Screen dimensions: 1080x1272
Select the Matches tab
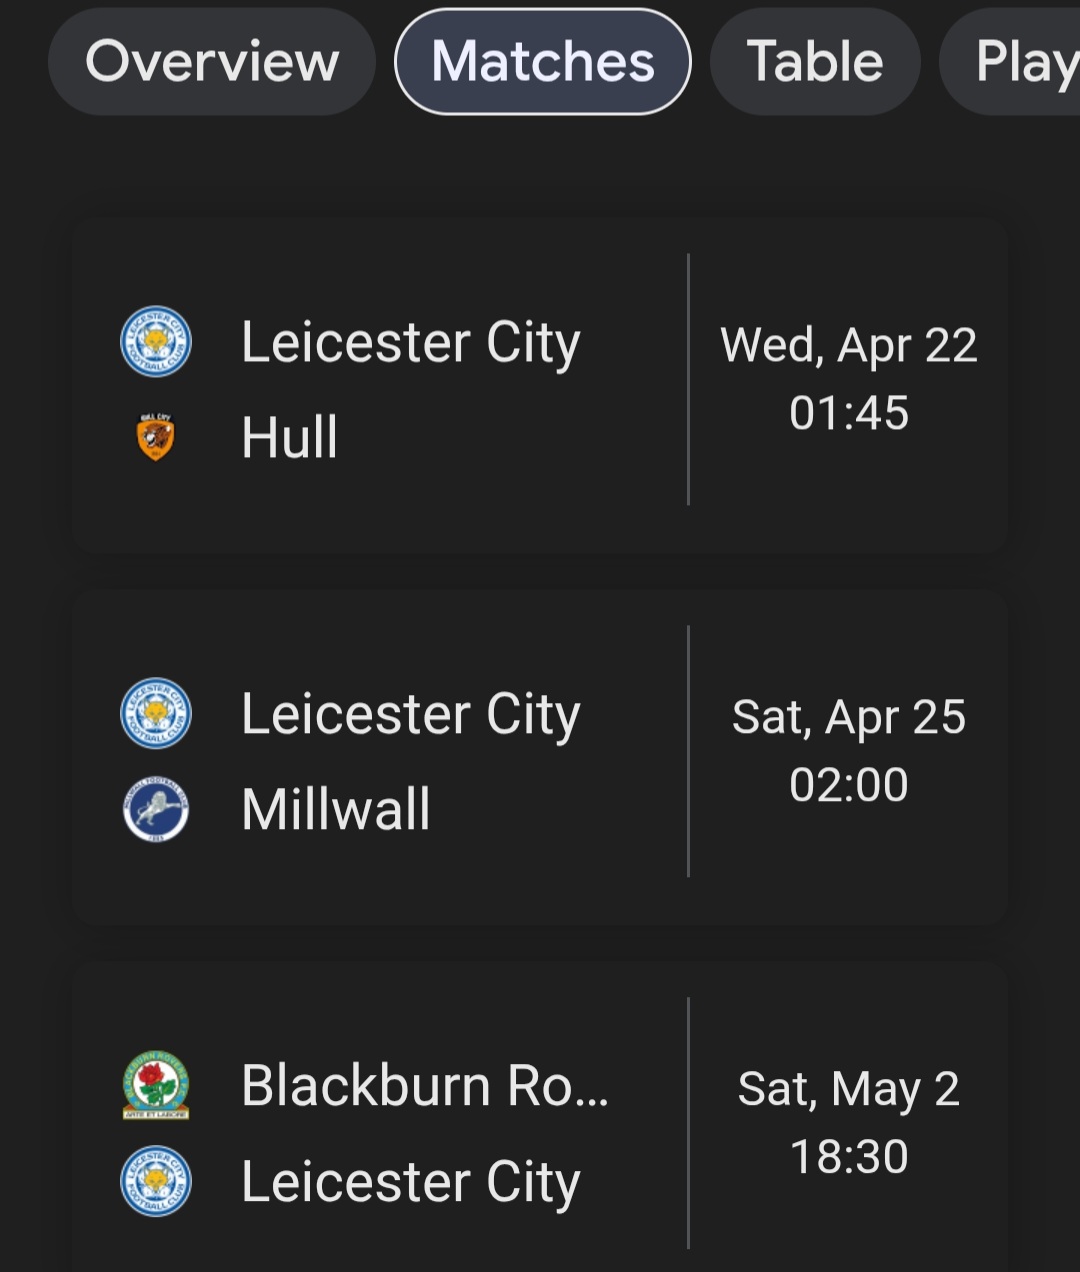[543, 62]
